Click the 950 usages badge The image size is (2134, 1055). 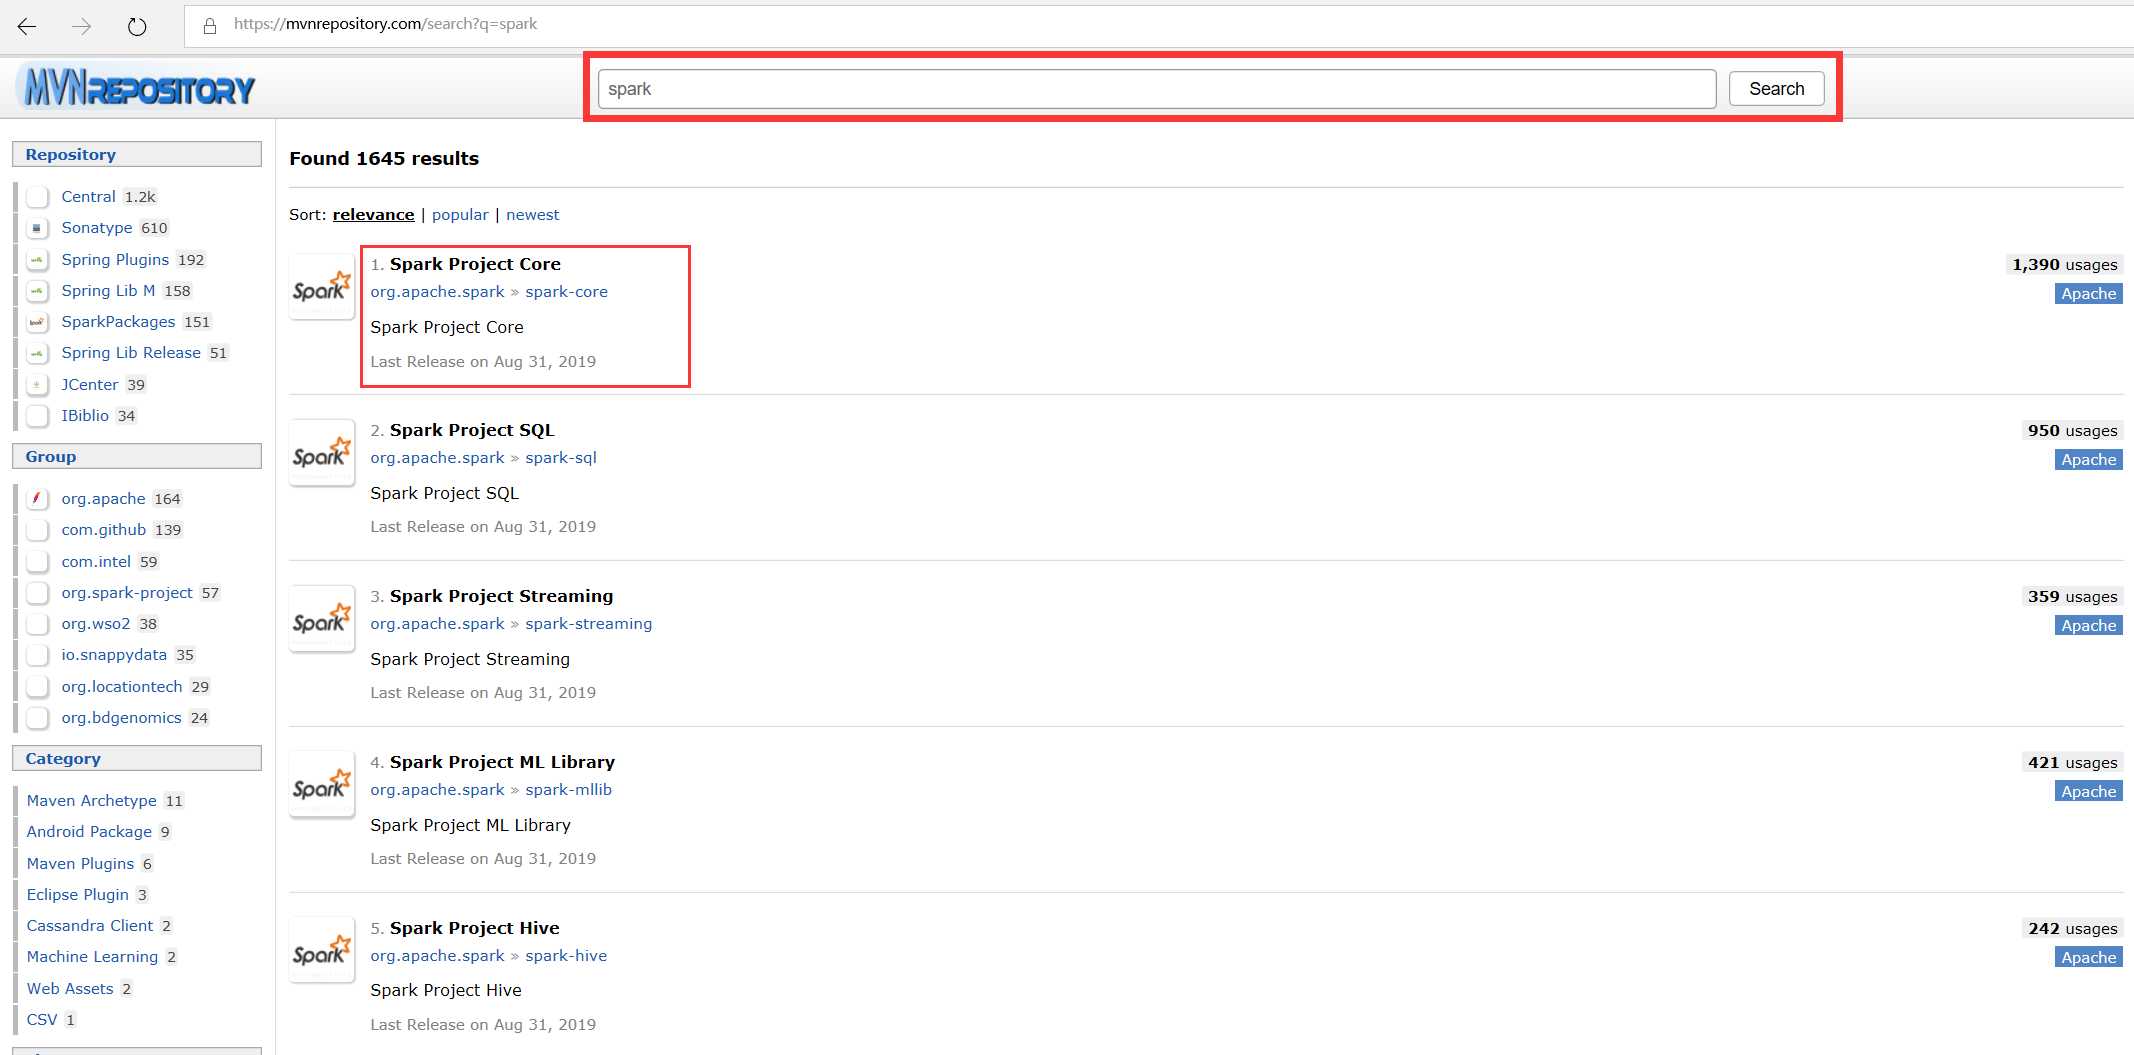[x=2072, y=431]
